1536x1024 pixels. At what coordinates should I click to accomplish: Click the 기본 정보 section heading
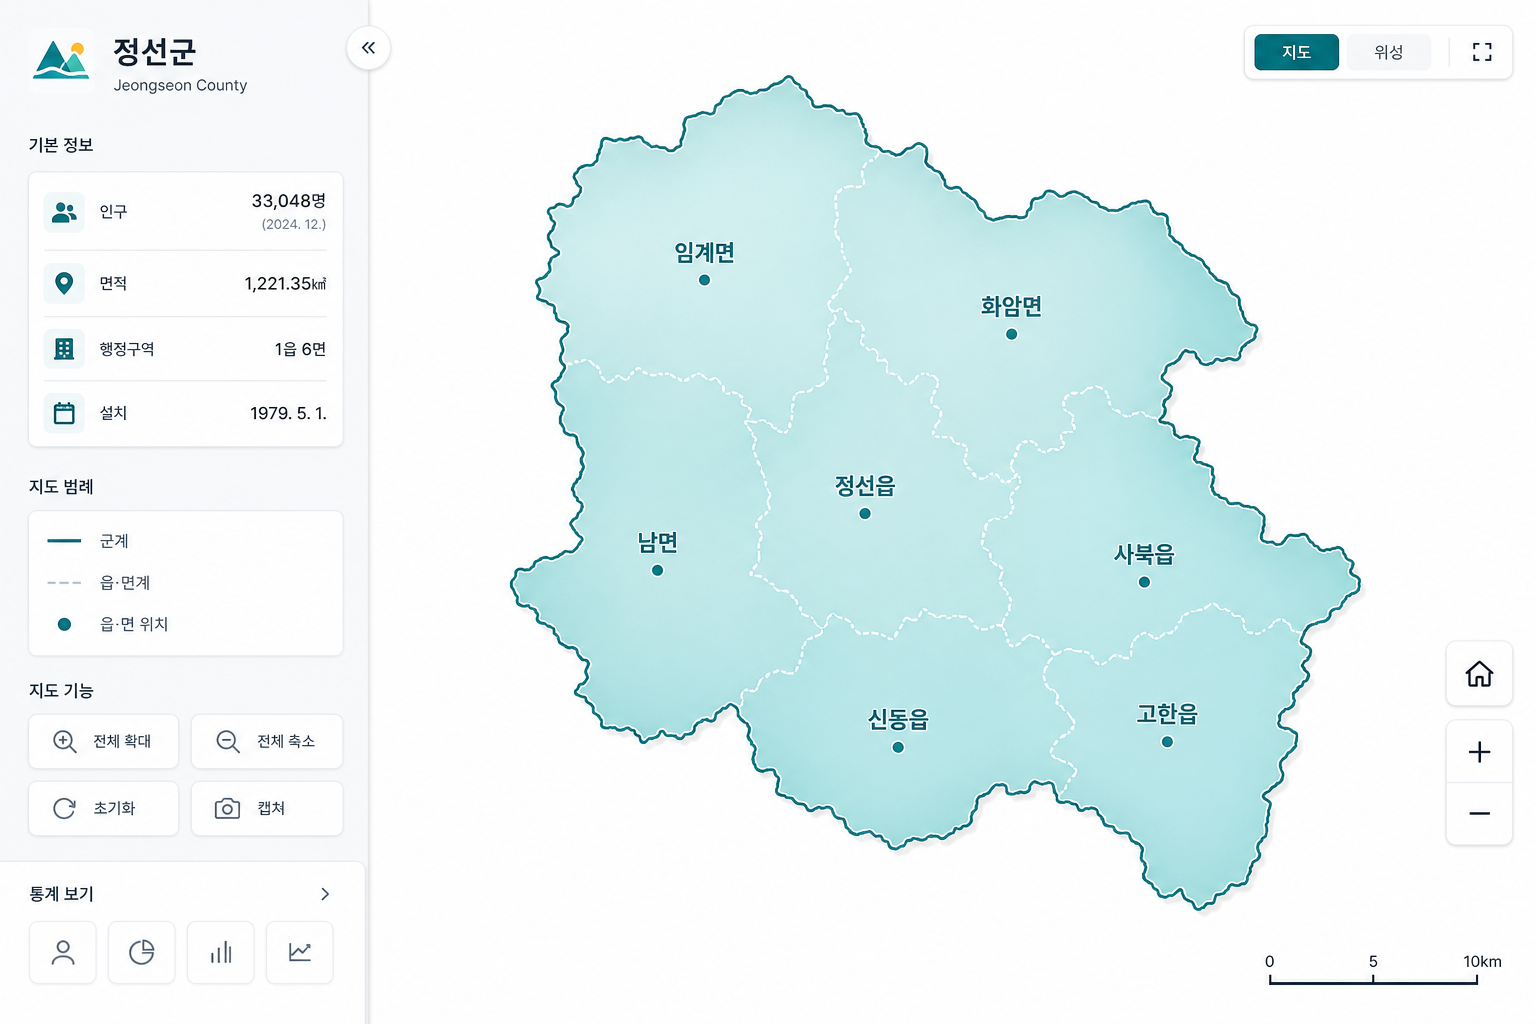click(x=61, y=145)
